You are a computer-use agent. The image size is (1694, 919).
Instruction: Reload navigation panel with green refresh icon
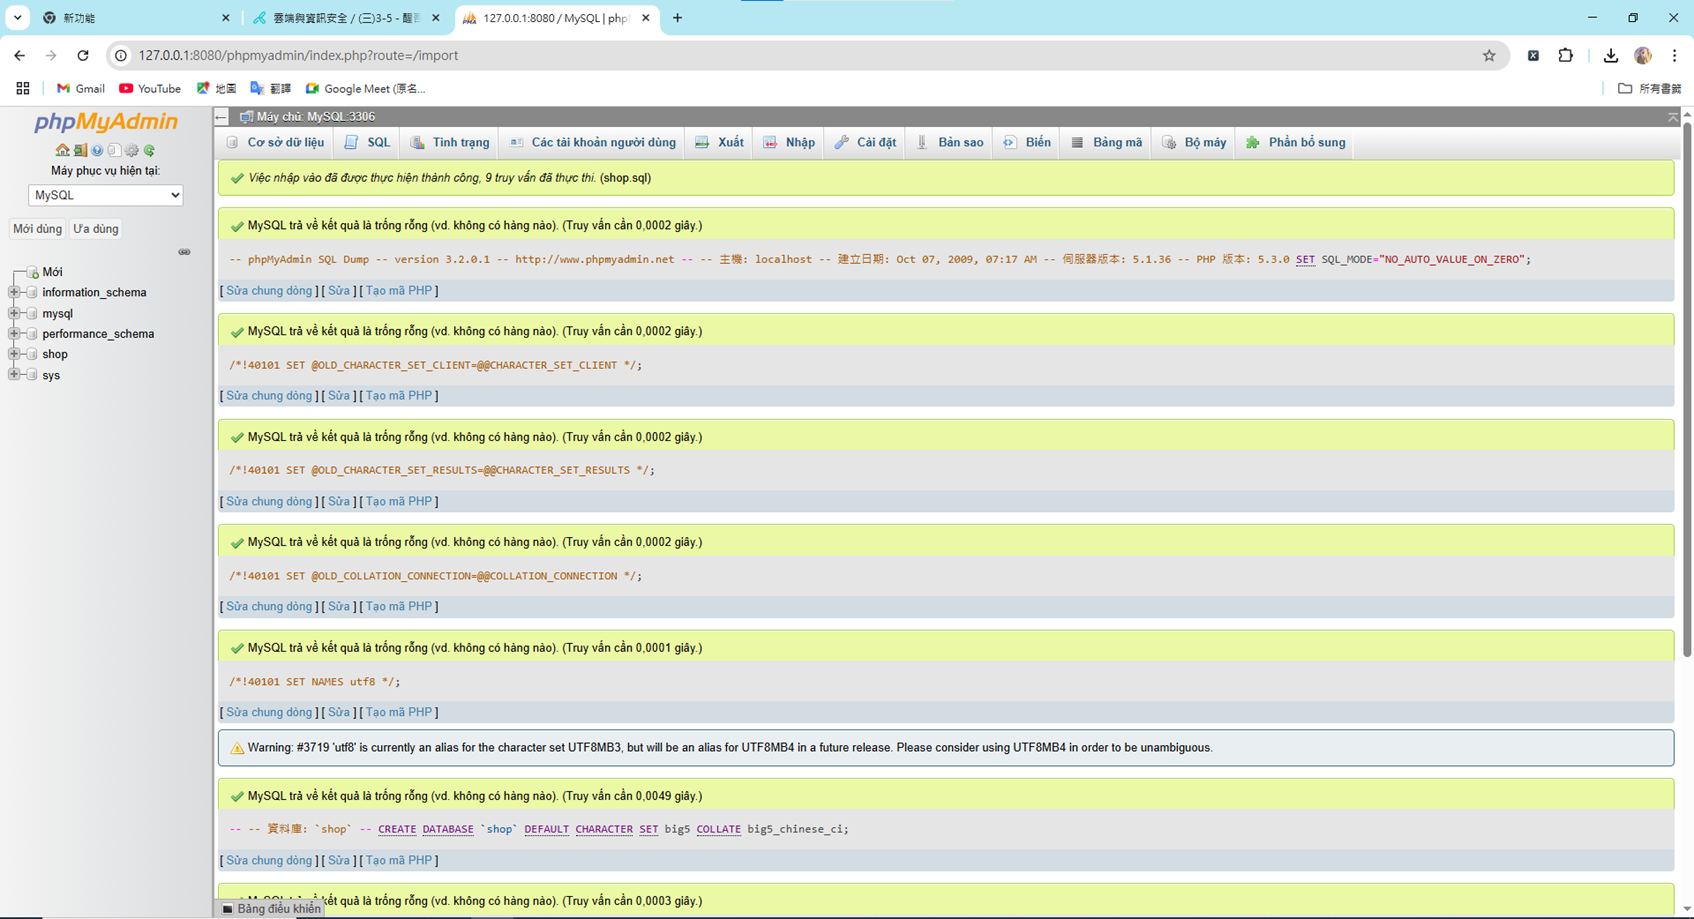point(149,150)
